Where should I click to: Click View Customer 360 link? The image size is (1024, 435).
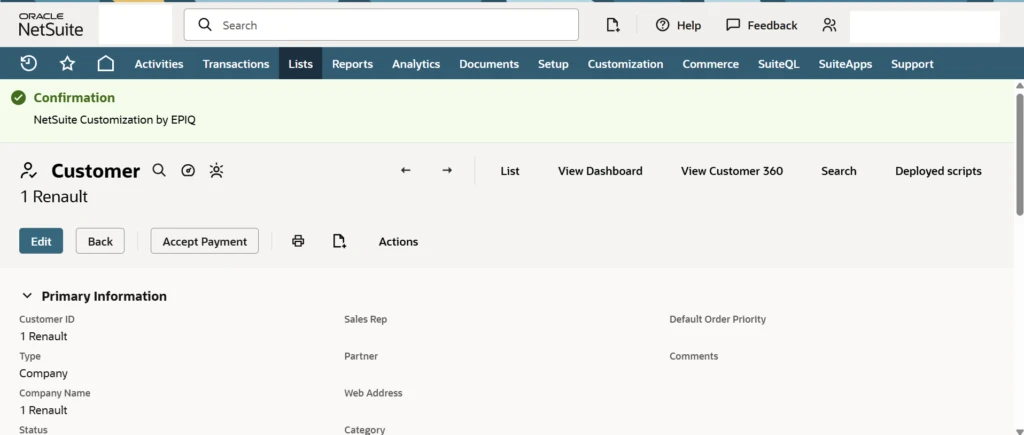click(x=732, y=171)
